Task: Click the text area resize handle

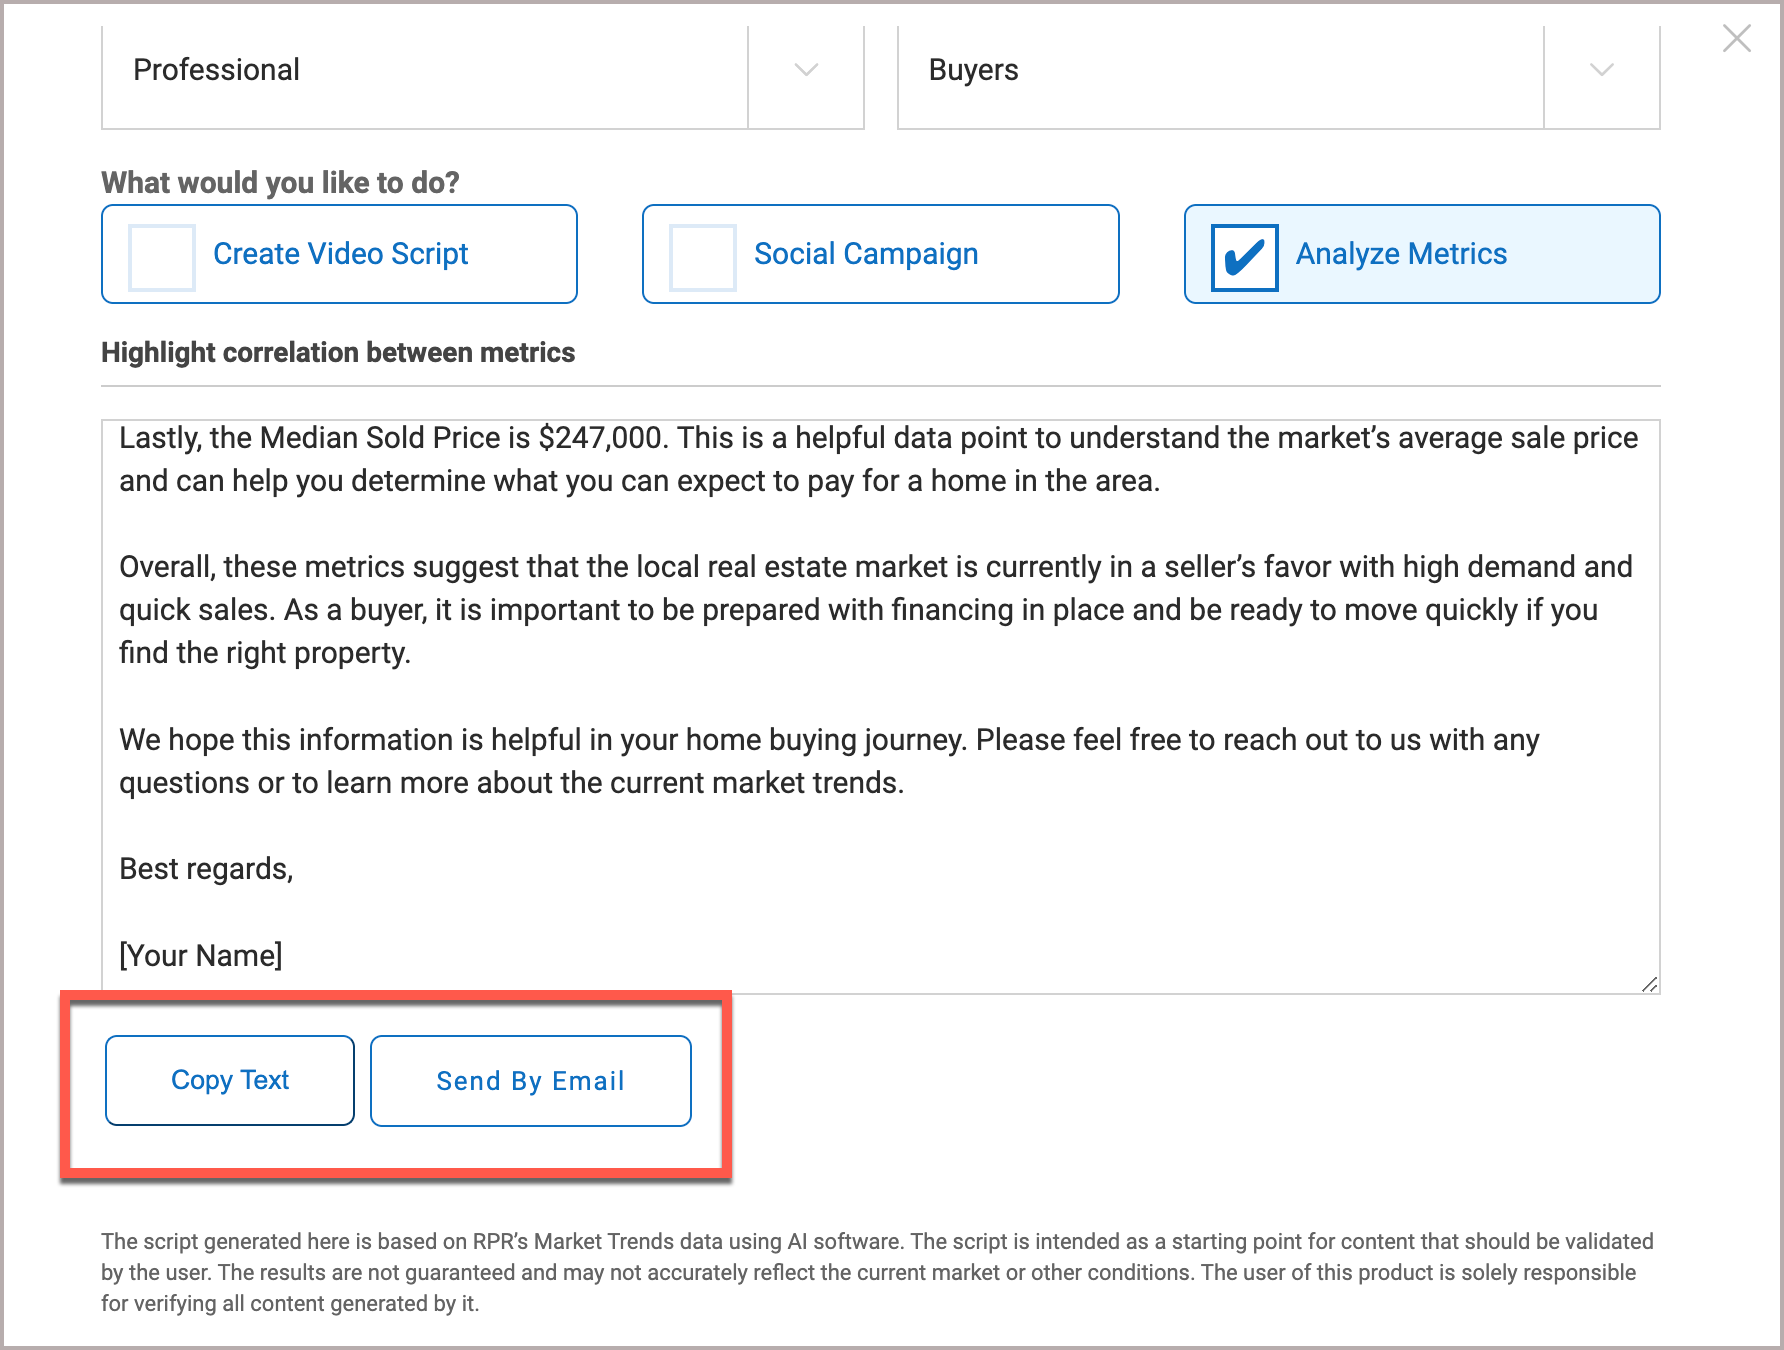Action: (x=1649, y=984)
